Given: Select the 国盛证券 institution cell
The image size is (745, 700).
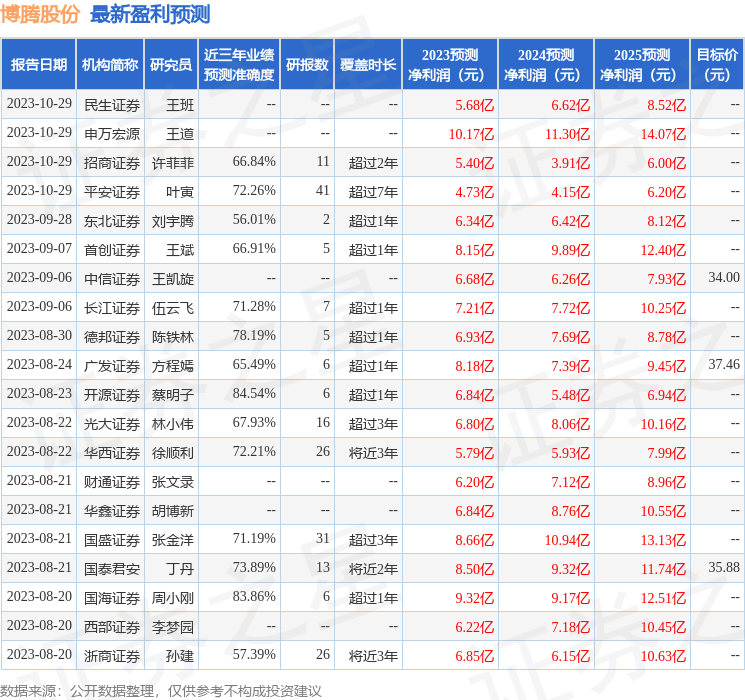Looking at the screenshot, I should [112, 540].
